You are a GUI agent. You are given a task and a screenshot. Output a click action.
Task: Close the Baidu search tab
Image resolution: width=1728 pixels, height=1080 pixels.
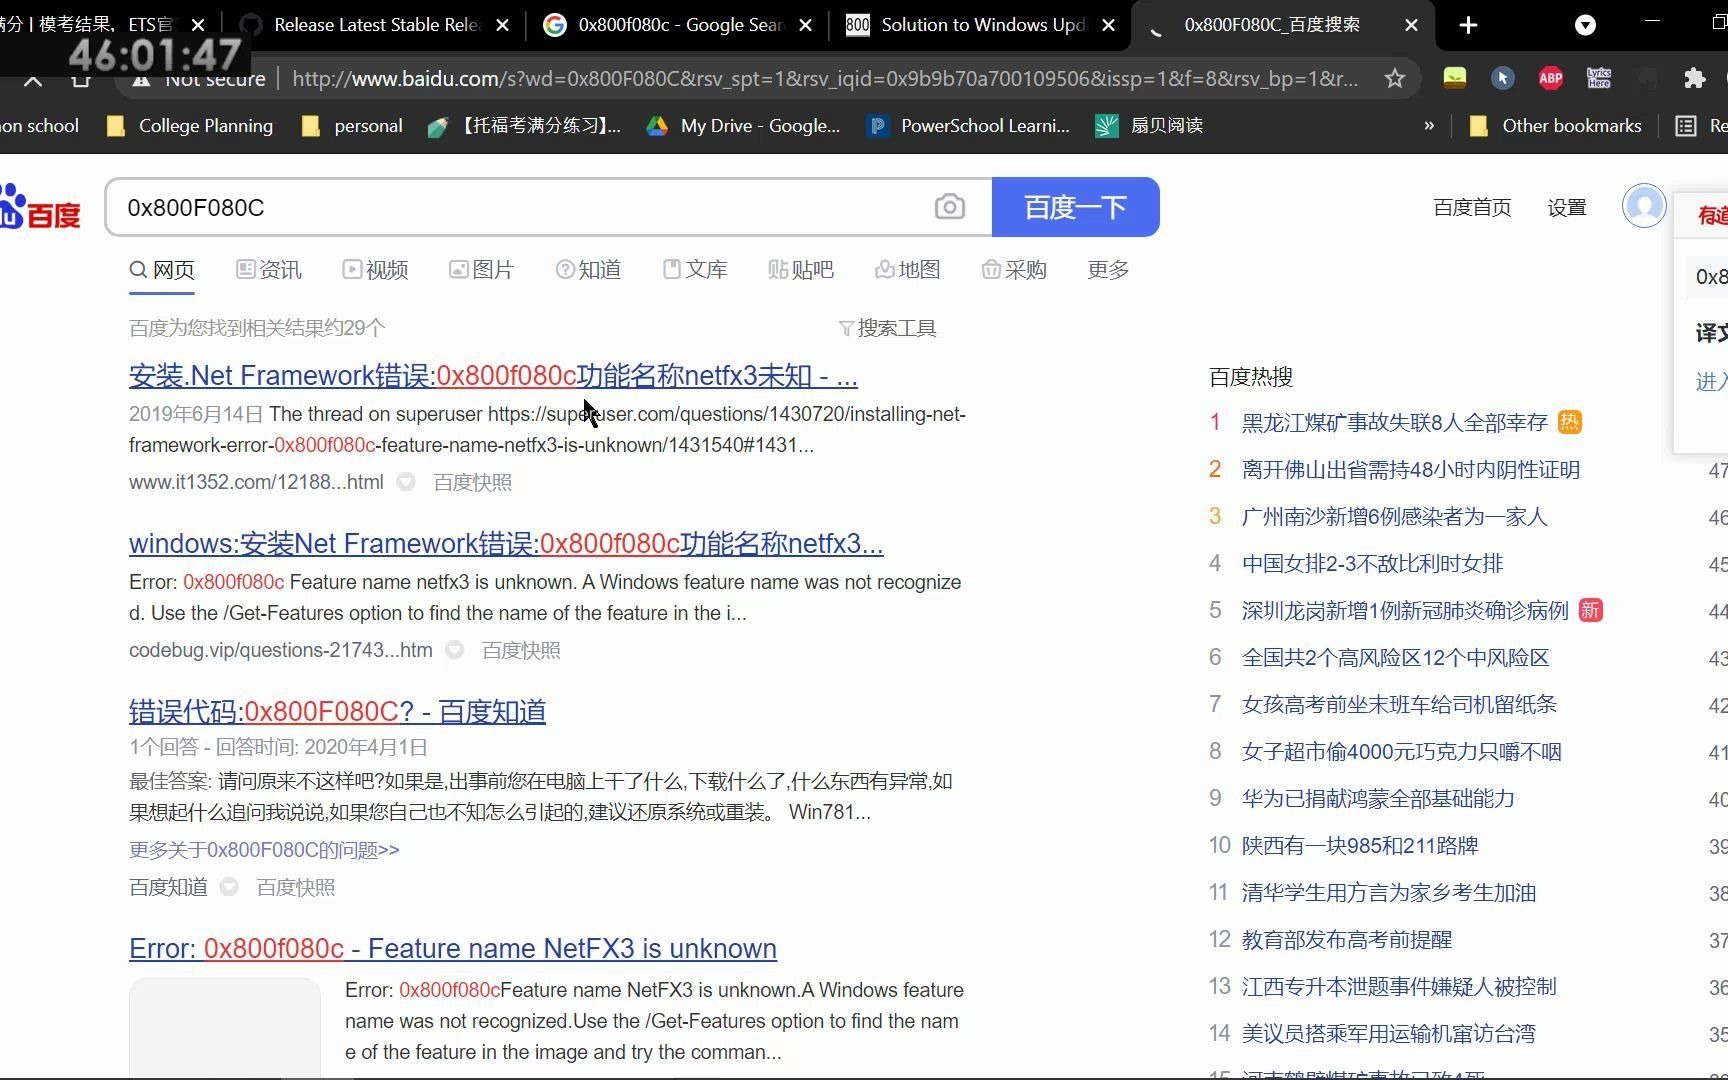[1411, 25]
